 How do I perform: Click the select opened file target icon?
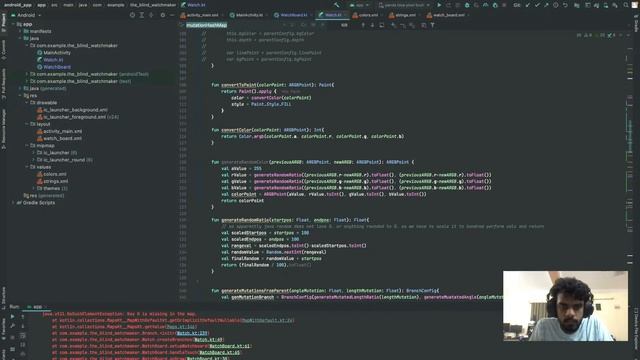point(132,15)
